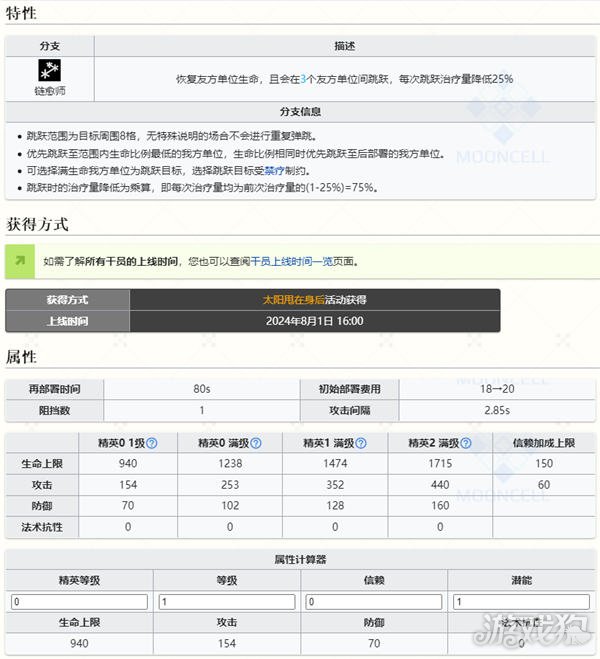Open help icon beside 精英0 满级
Image resolution: width=600 pixels, height=659 pixels.
point(255,443)
